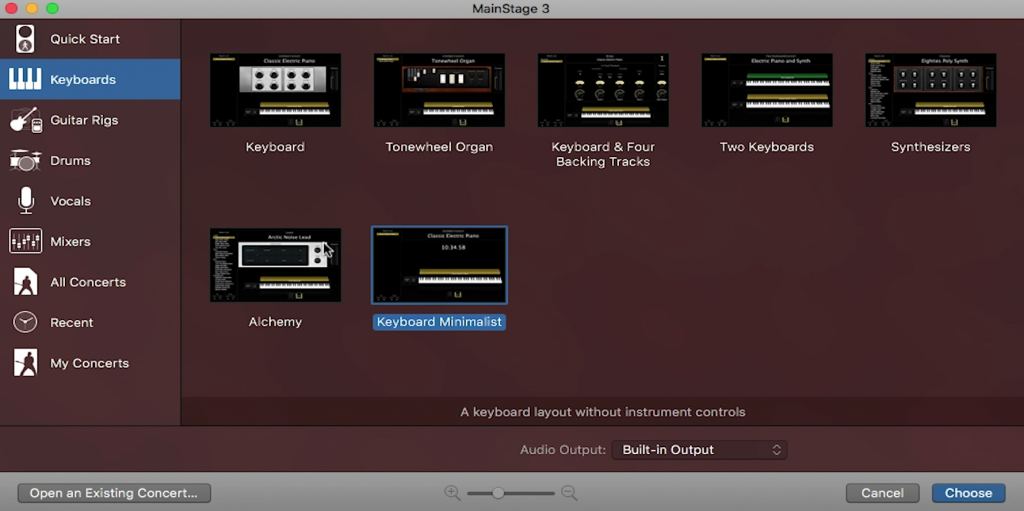This screenshot has width=1024, height=511.
Task: Show Recent concerts list
Action: pyautogui.click(x=72, y=323)
